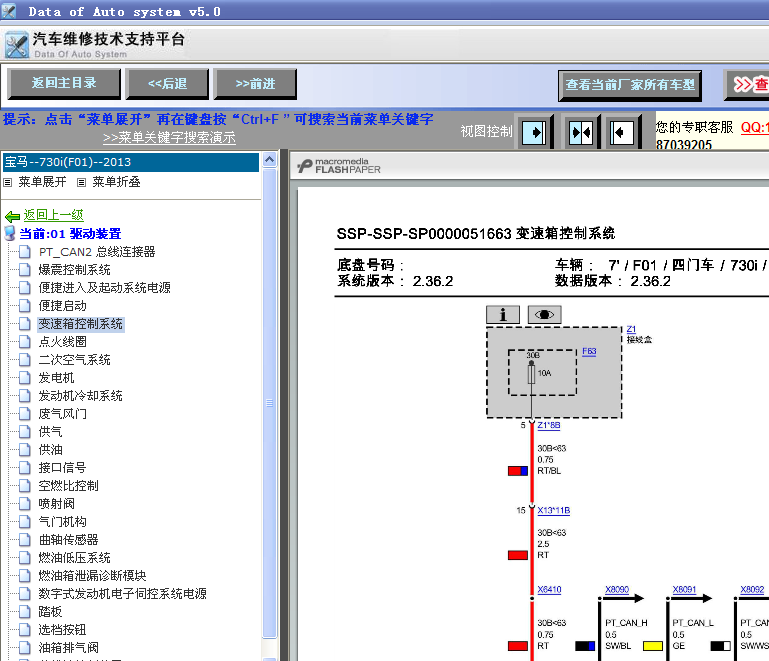Open the X8090 connector link
Screen dimensions: 769x661
tap(617, 589)
